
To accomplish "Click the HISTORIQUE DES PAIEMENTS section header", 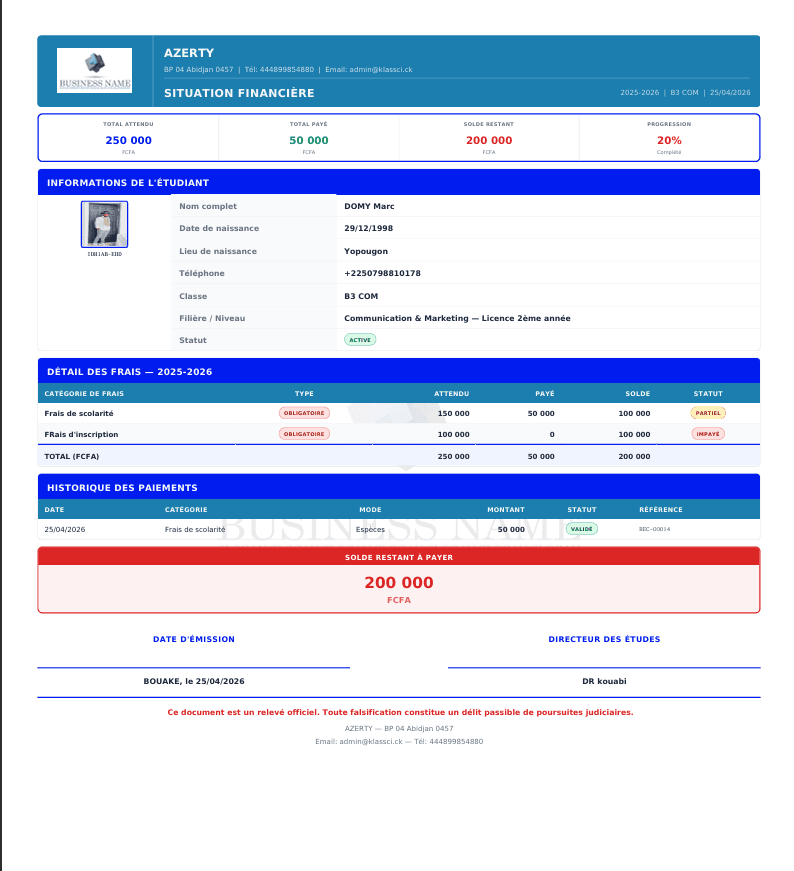I will click(x=399, y=487).
